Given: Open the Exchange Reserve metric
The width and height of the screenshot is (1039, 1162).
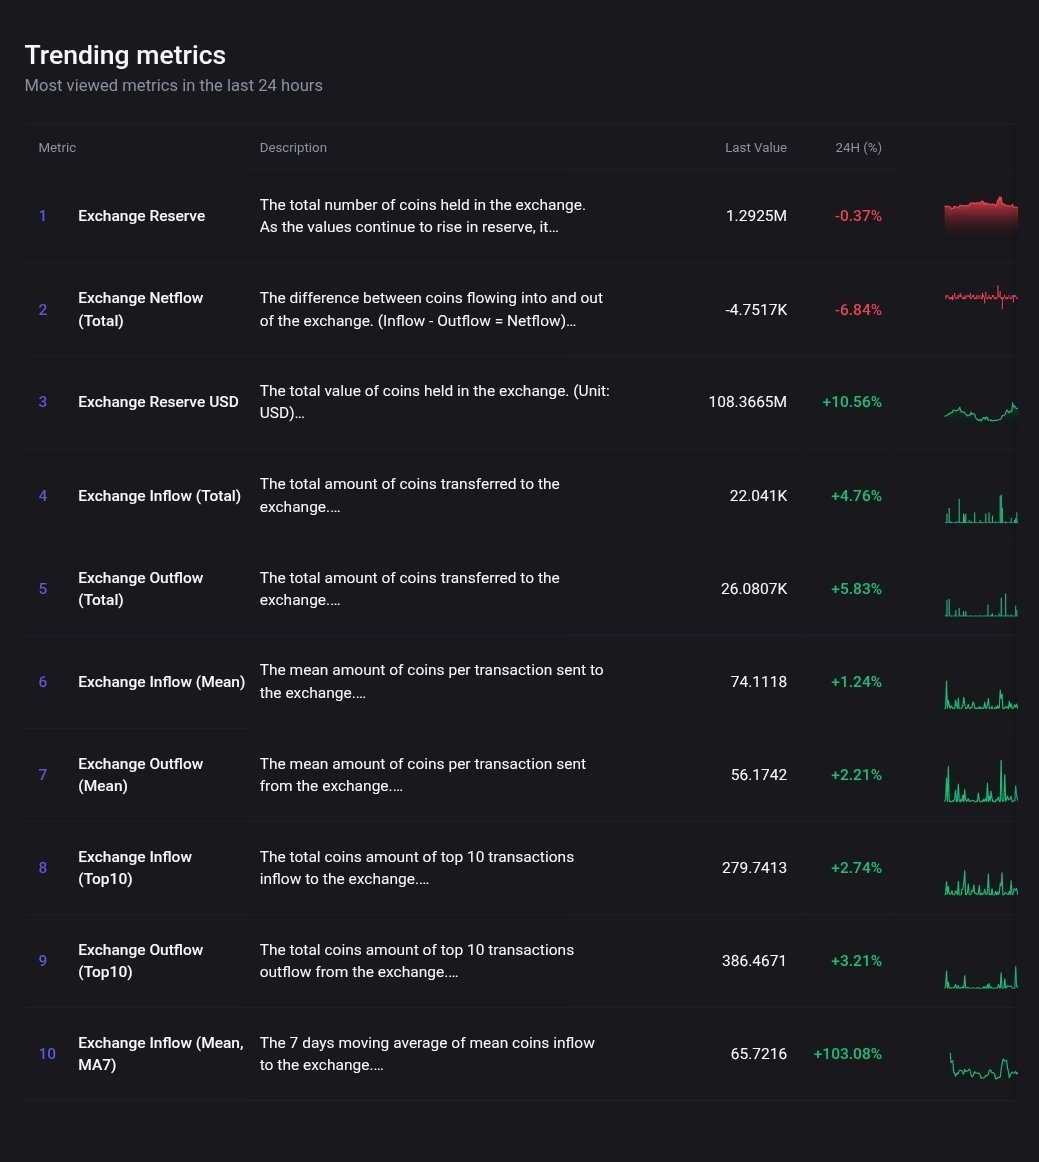Looking at the screenshot, I should pyautogui.click(x=141, y=216).
